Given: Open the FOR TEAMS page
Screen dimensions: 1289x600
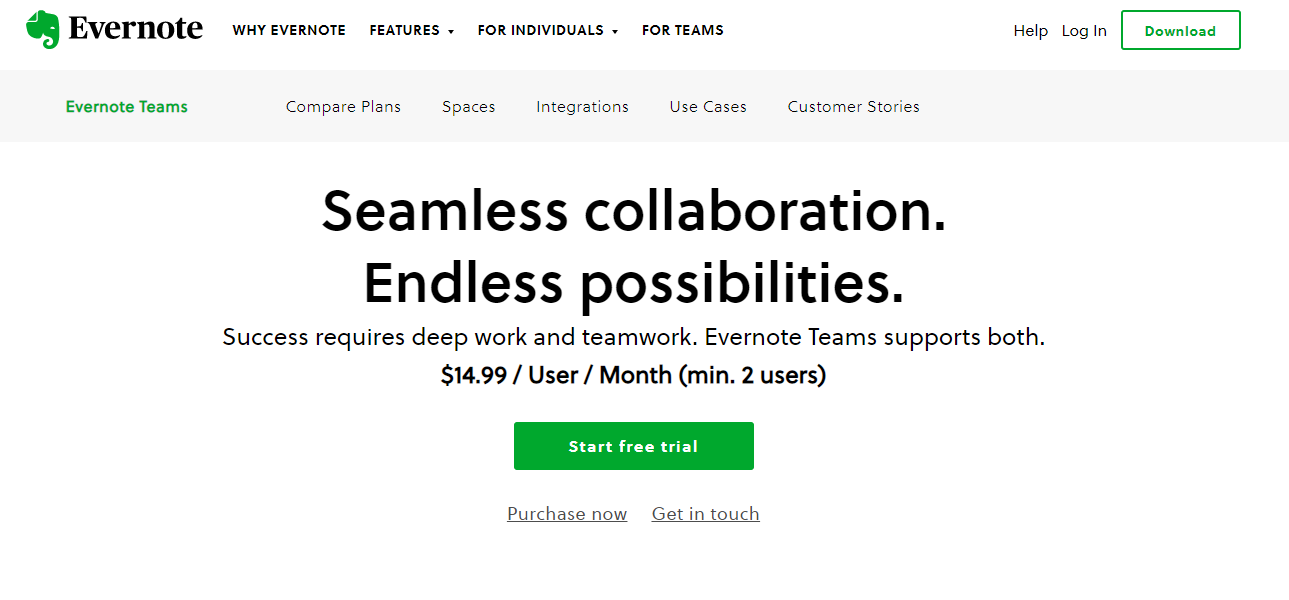Looking at the screenshot, I should click(682, 30).
